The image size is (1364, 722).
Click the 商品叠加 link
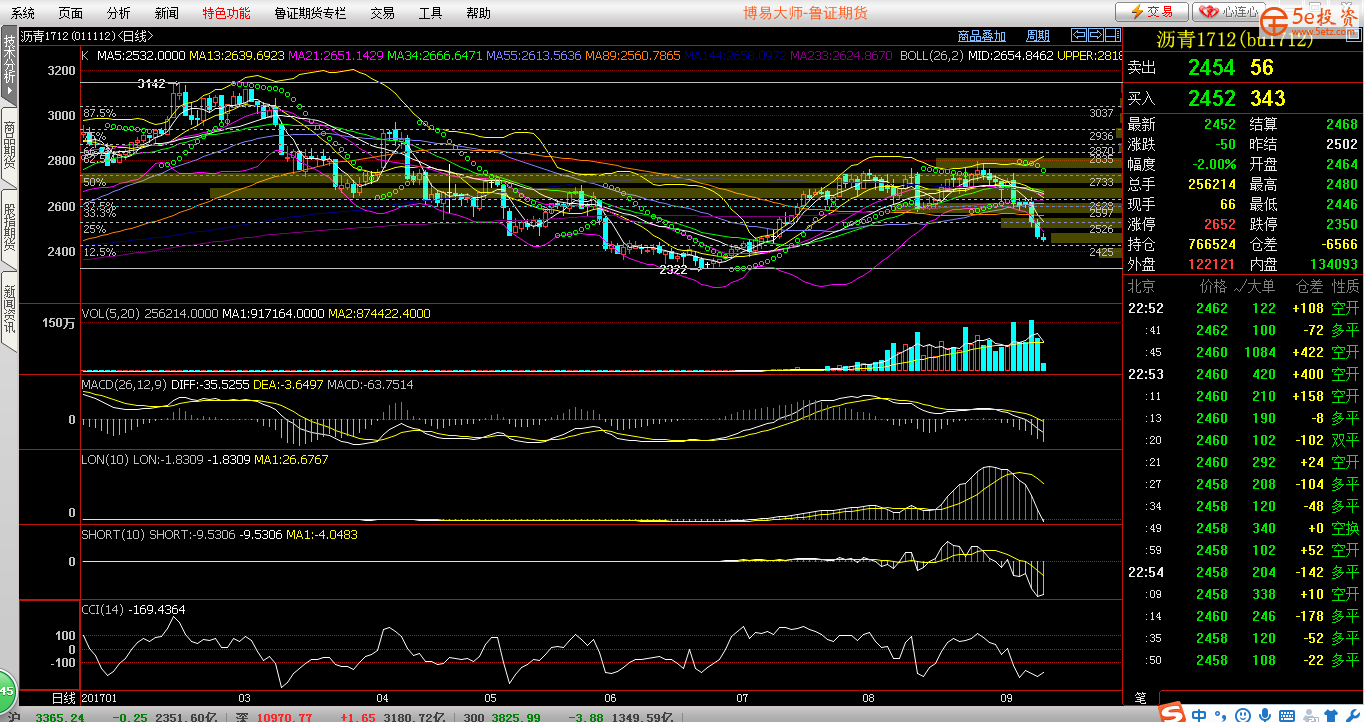(981, 36)
